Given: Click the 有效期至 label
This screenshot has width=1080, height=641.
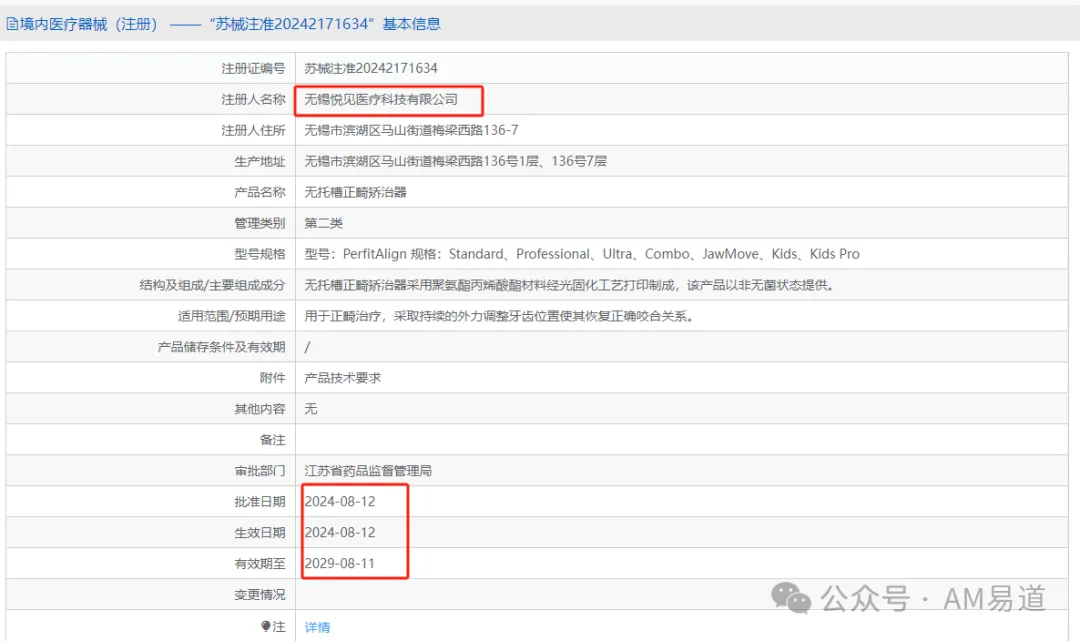Looking at the screenshot, I should (260, 564).
